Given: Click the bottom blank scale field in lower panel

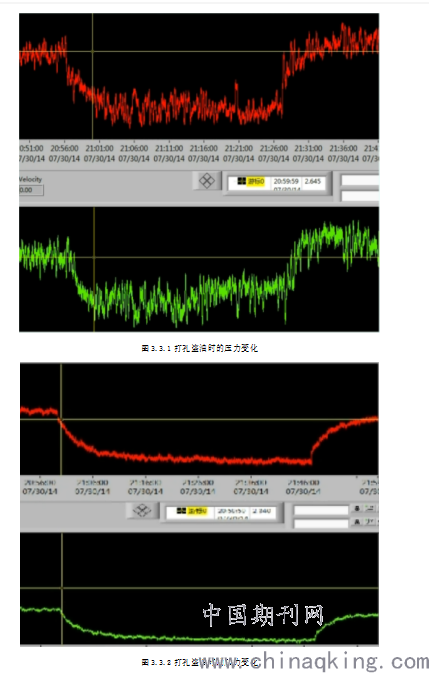Looking at the screenshot, I should coord(321,523).
